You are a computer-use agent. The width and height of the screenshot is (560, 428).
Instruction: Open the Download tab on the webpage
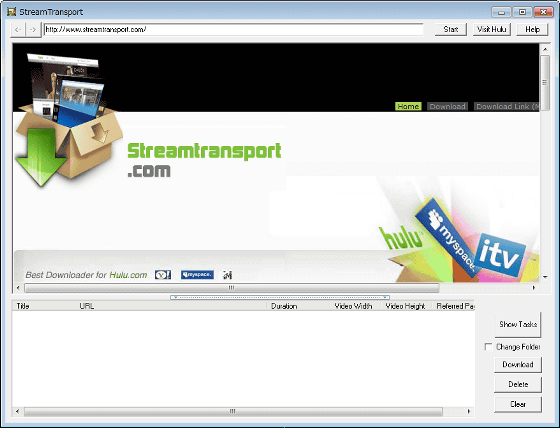coord(448,106)
